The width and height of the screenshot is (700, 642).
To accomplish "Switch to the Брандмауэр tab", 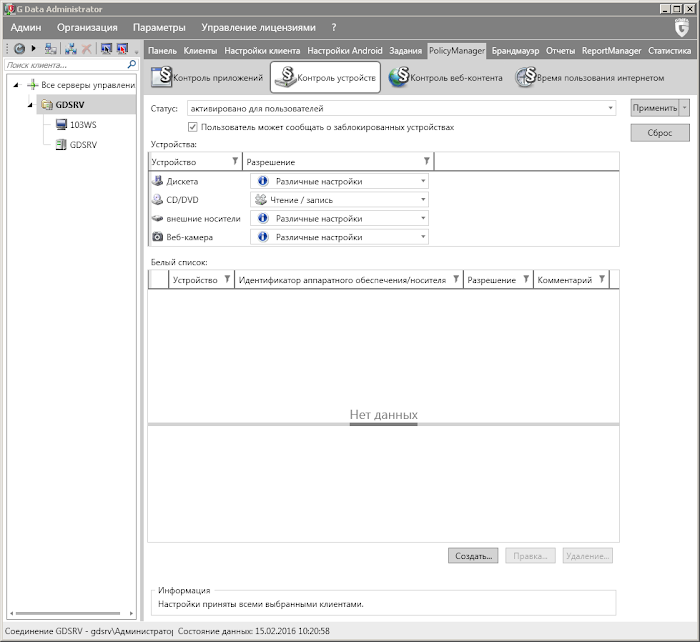I will pos(515,50).
